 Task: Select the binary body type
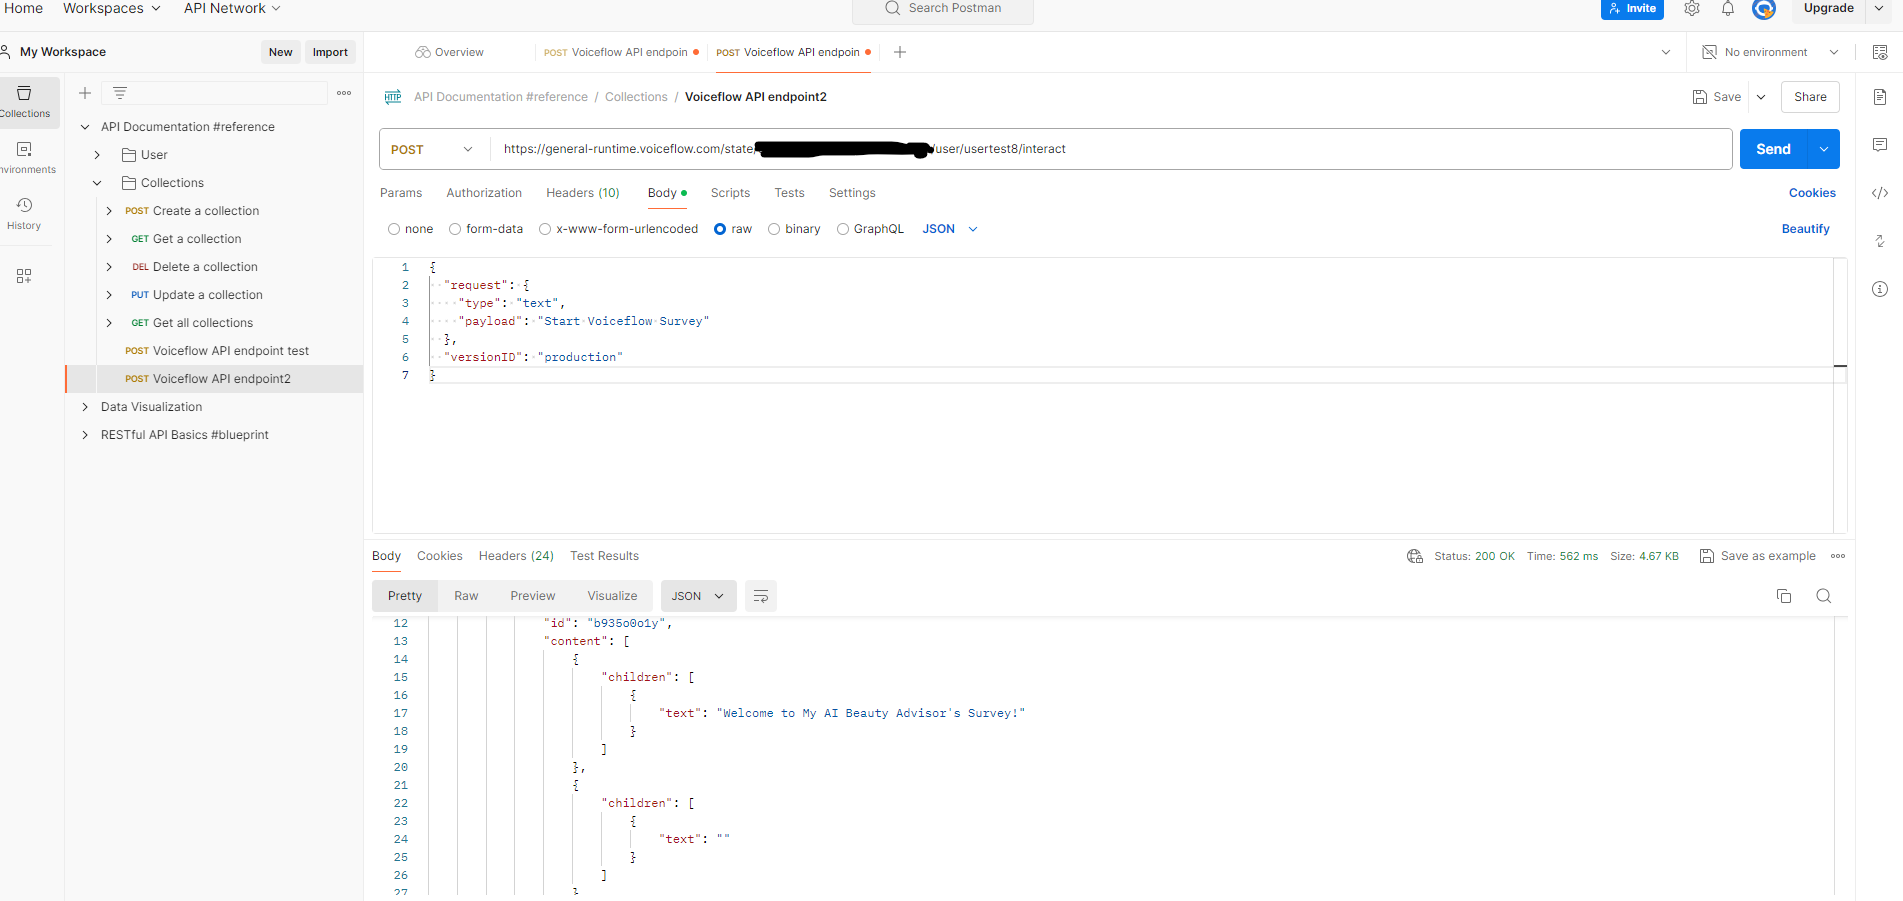[774, 229]
